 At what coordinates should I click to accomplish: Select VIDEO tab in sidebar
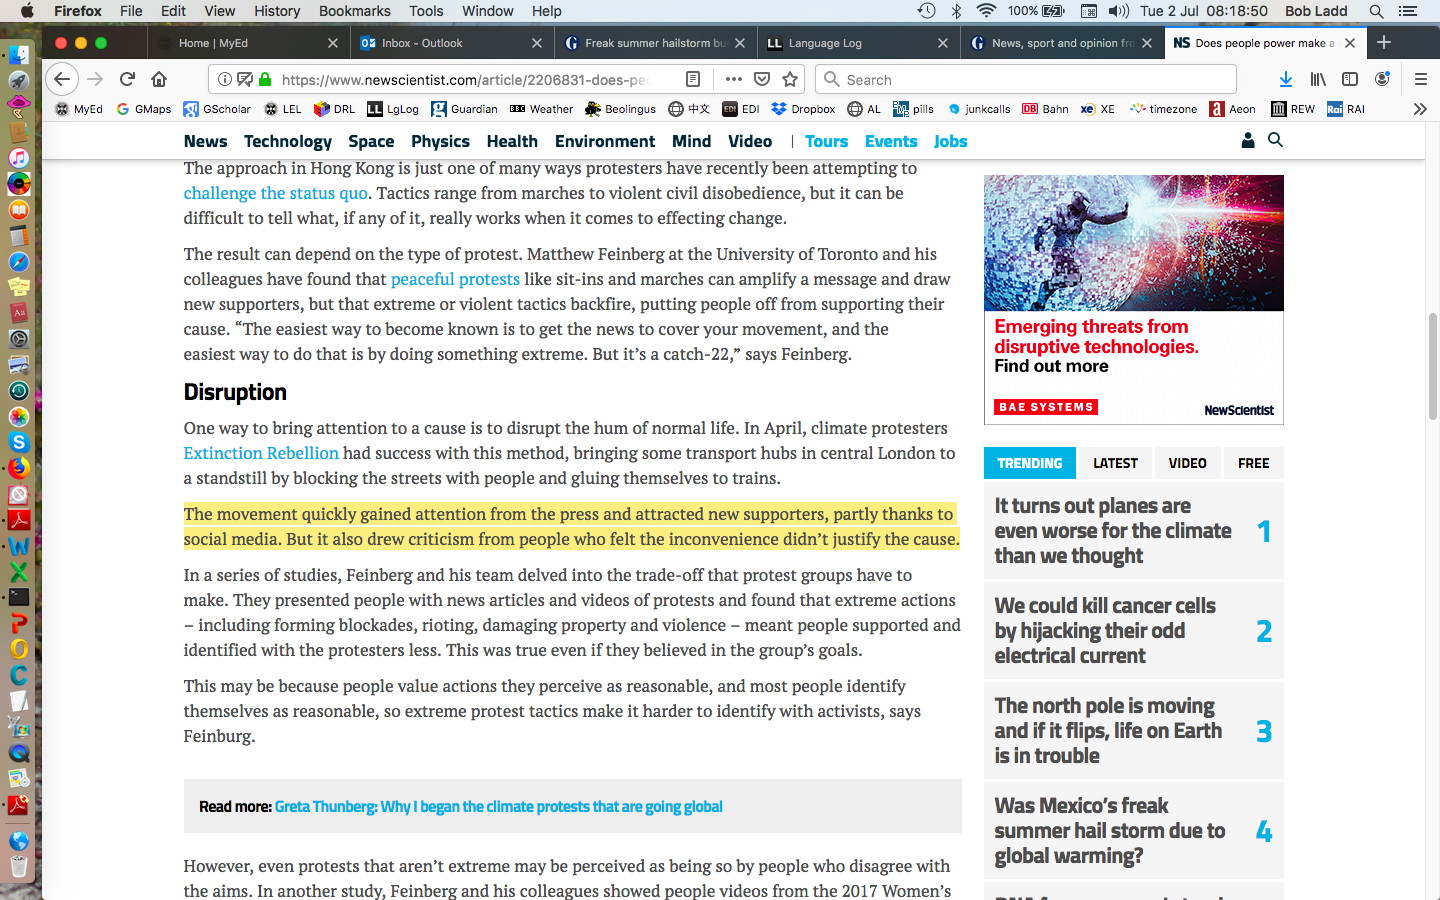pyautogui.click(x=1187, y=463)
